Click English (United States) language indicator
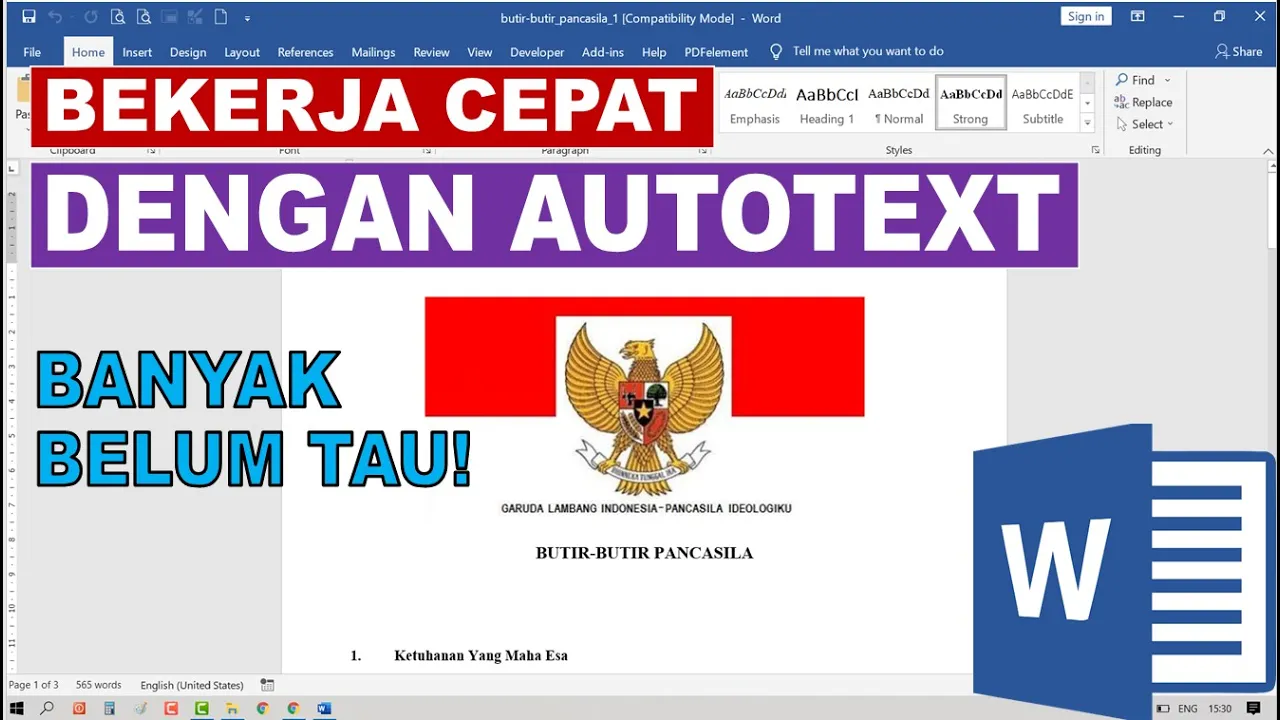Image resolution: width=1280 pixels, height=720 pixels. click(192, 685)
